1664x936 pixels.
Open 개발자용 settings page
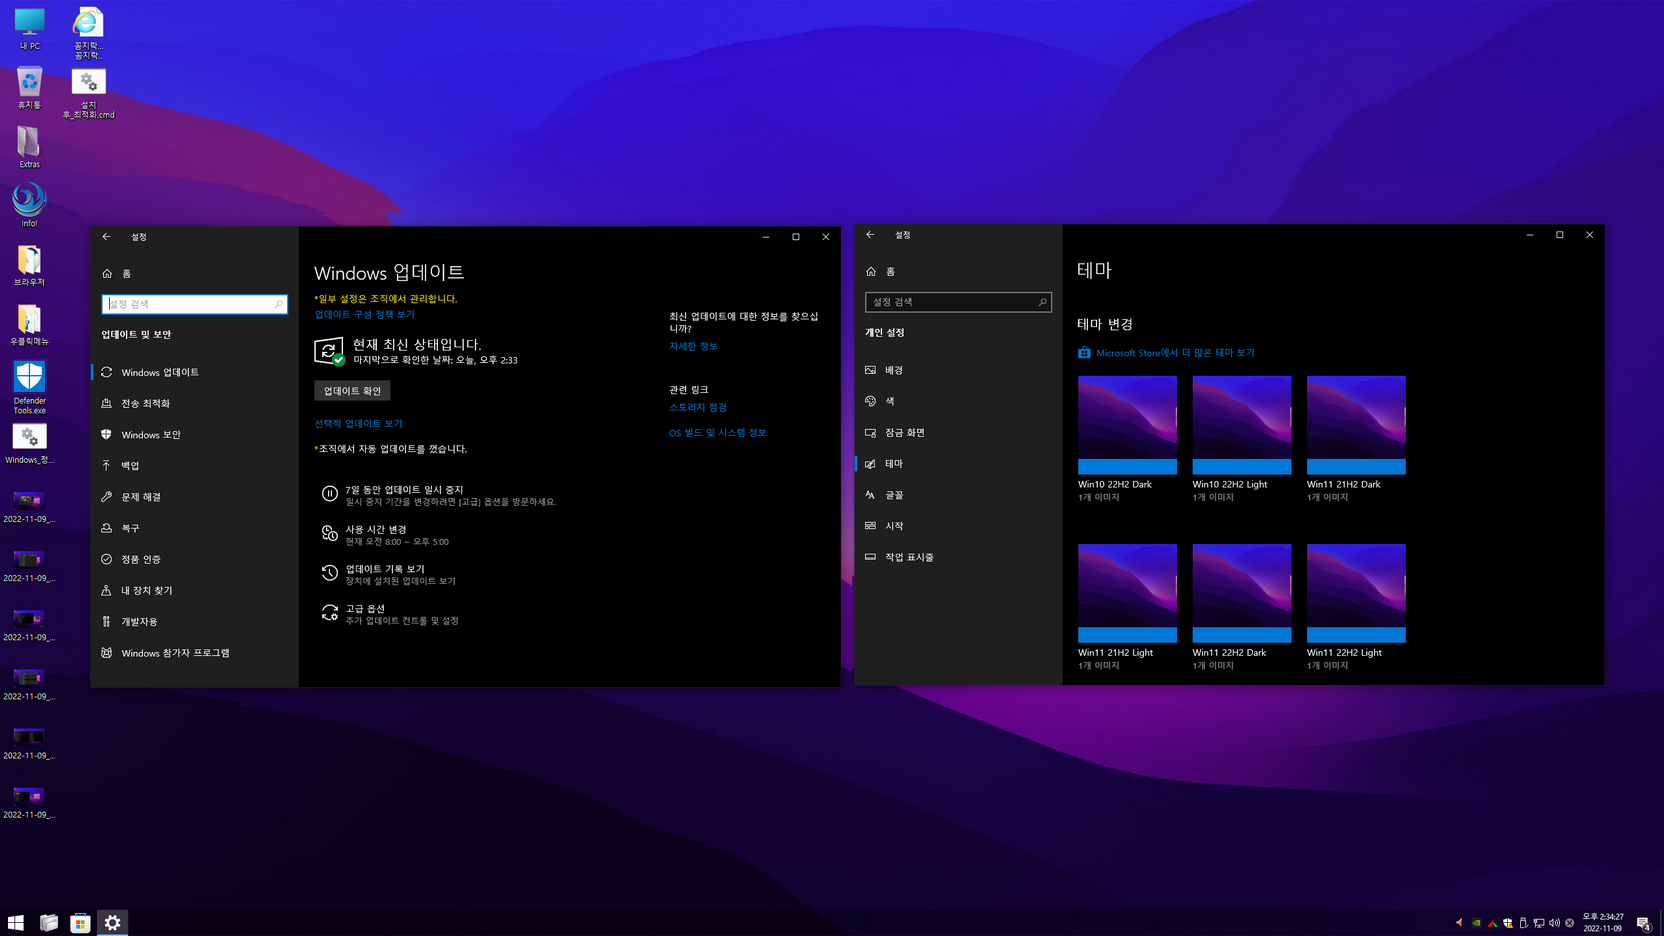[x=194, y=622]
